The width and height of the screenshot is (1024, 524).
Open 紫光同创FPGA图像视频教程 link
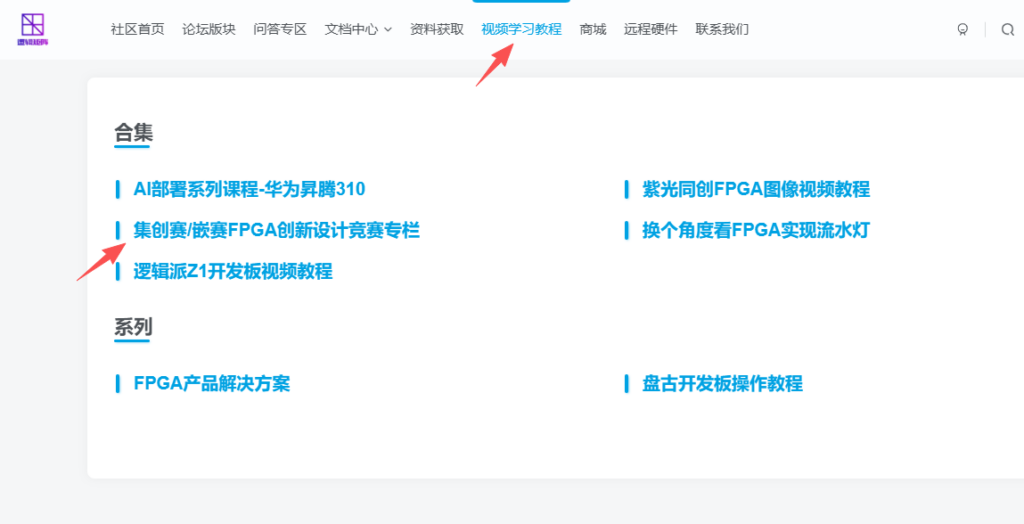coord(755,189)
